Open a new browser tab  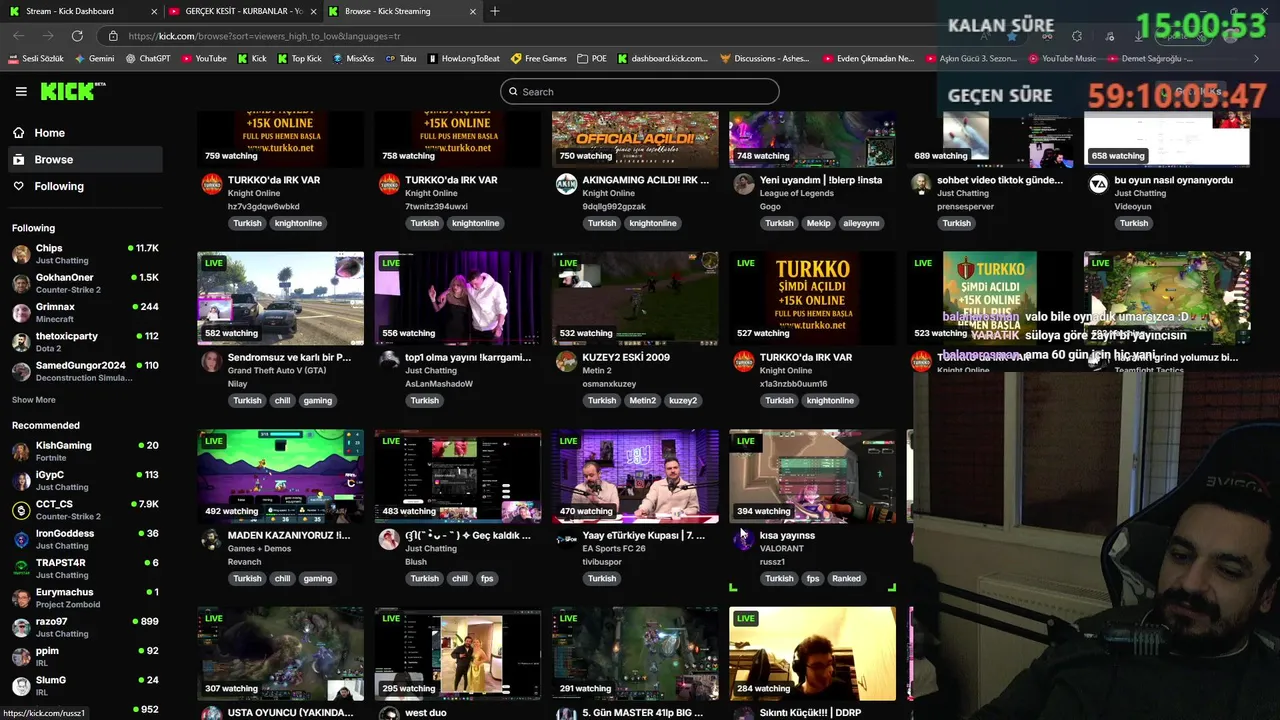pos(495,11)
